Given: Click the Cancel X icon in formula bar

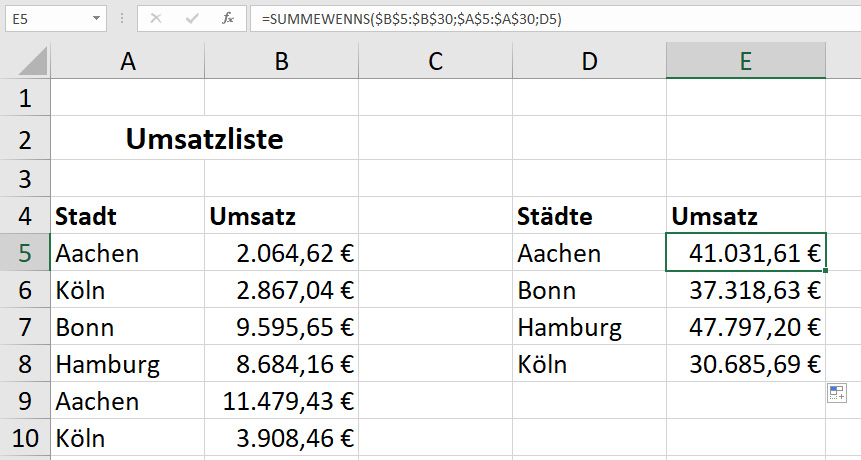Looking at the screenshot, I should [156, 19].
